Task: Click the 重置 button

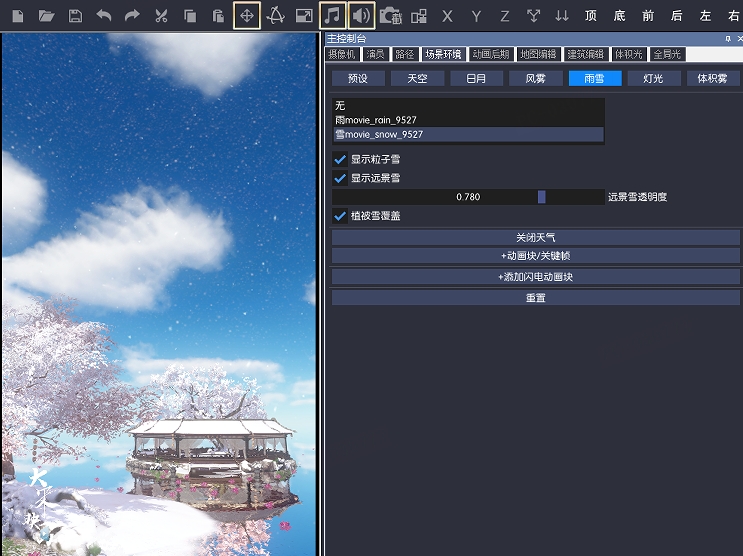Action: [535, 298]
